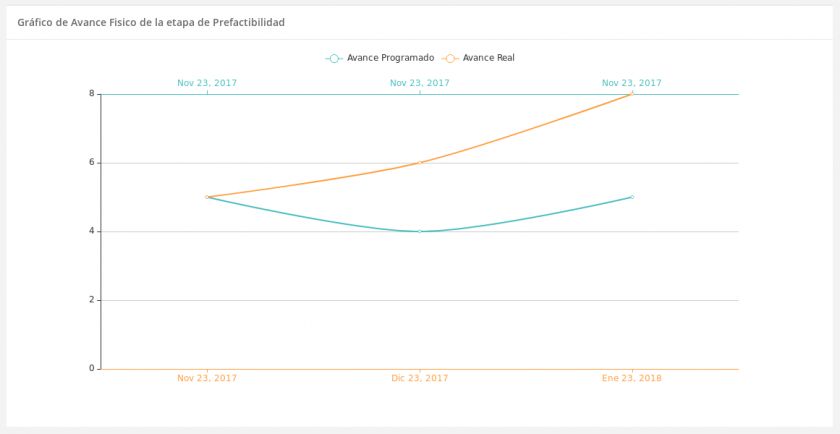This screenshot has width=840, height=434.
Task: Click the starting point where both lines meet
Action: pyautogui.click(x=207, y=197)
